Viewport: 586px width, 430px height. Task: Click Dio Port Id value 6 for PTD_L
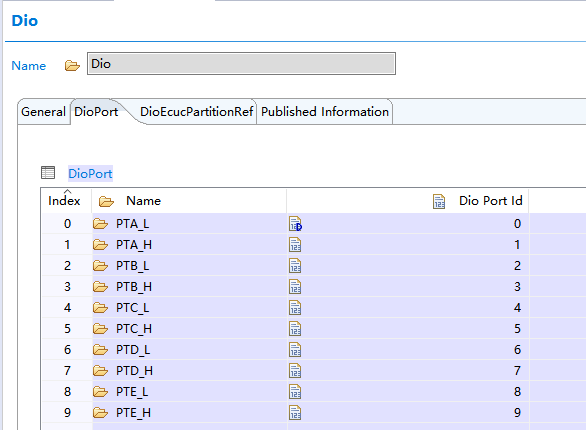pos(517,349)
